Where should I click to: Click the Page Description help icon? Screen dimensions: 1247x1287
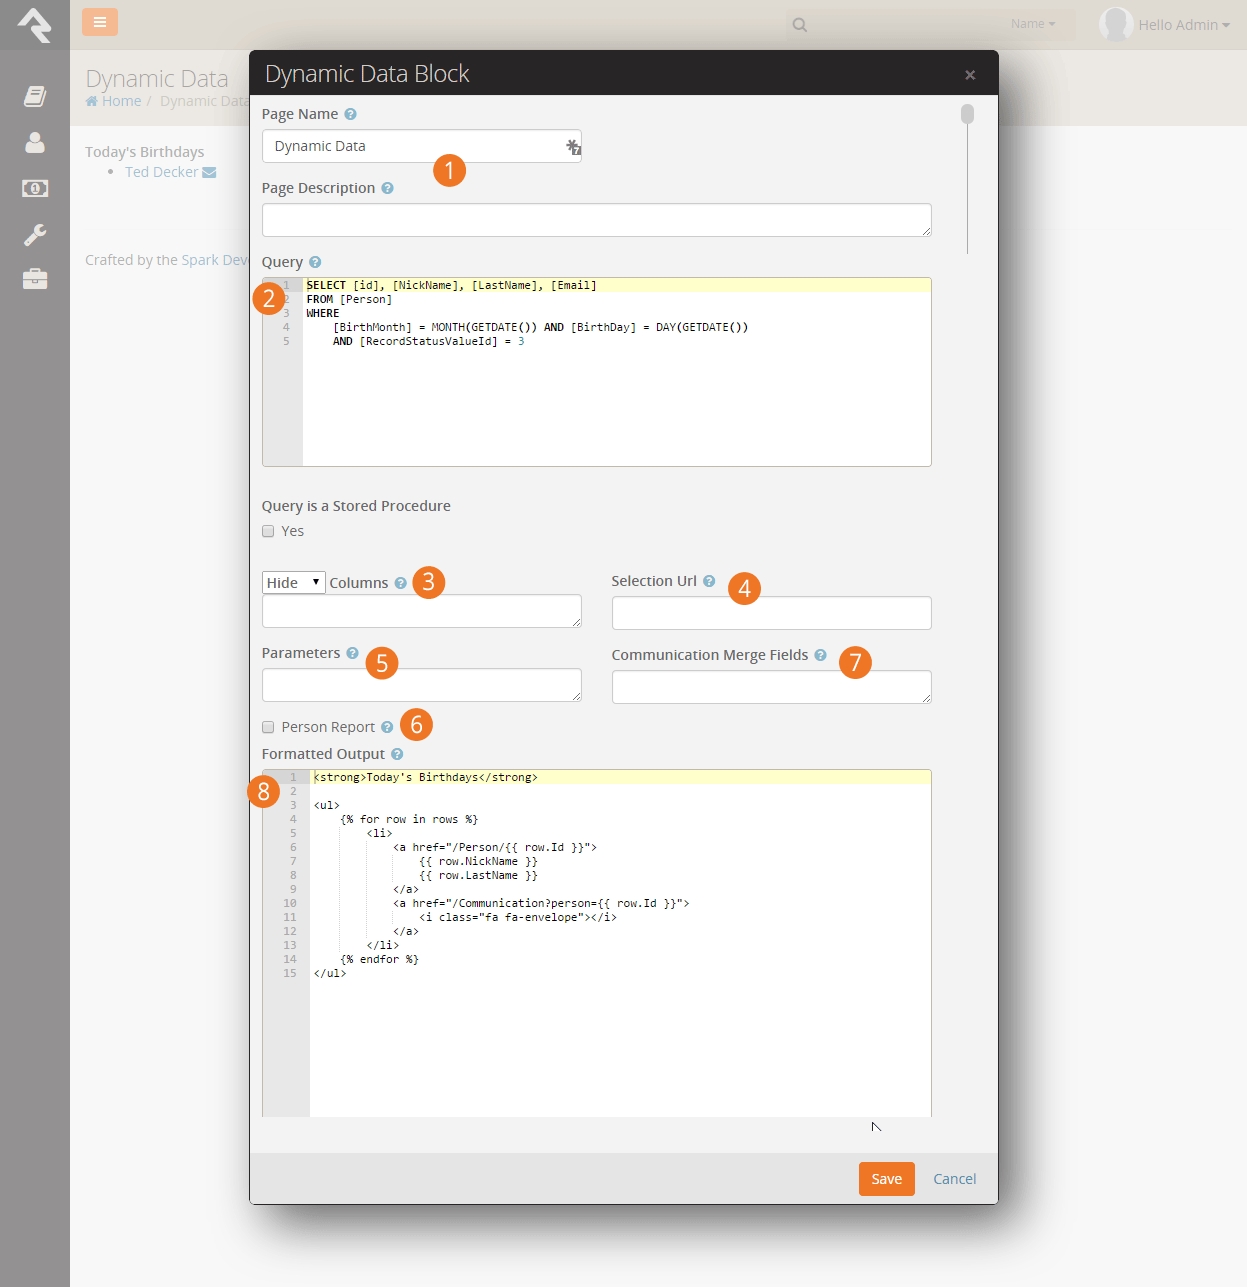tap(387, 188)
